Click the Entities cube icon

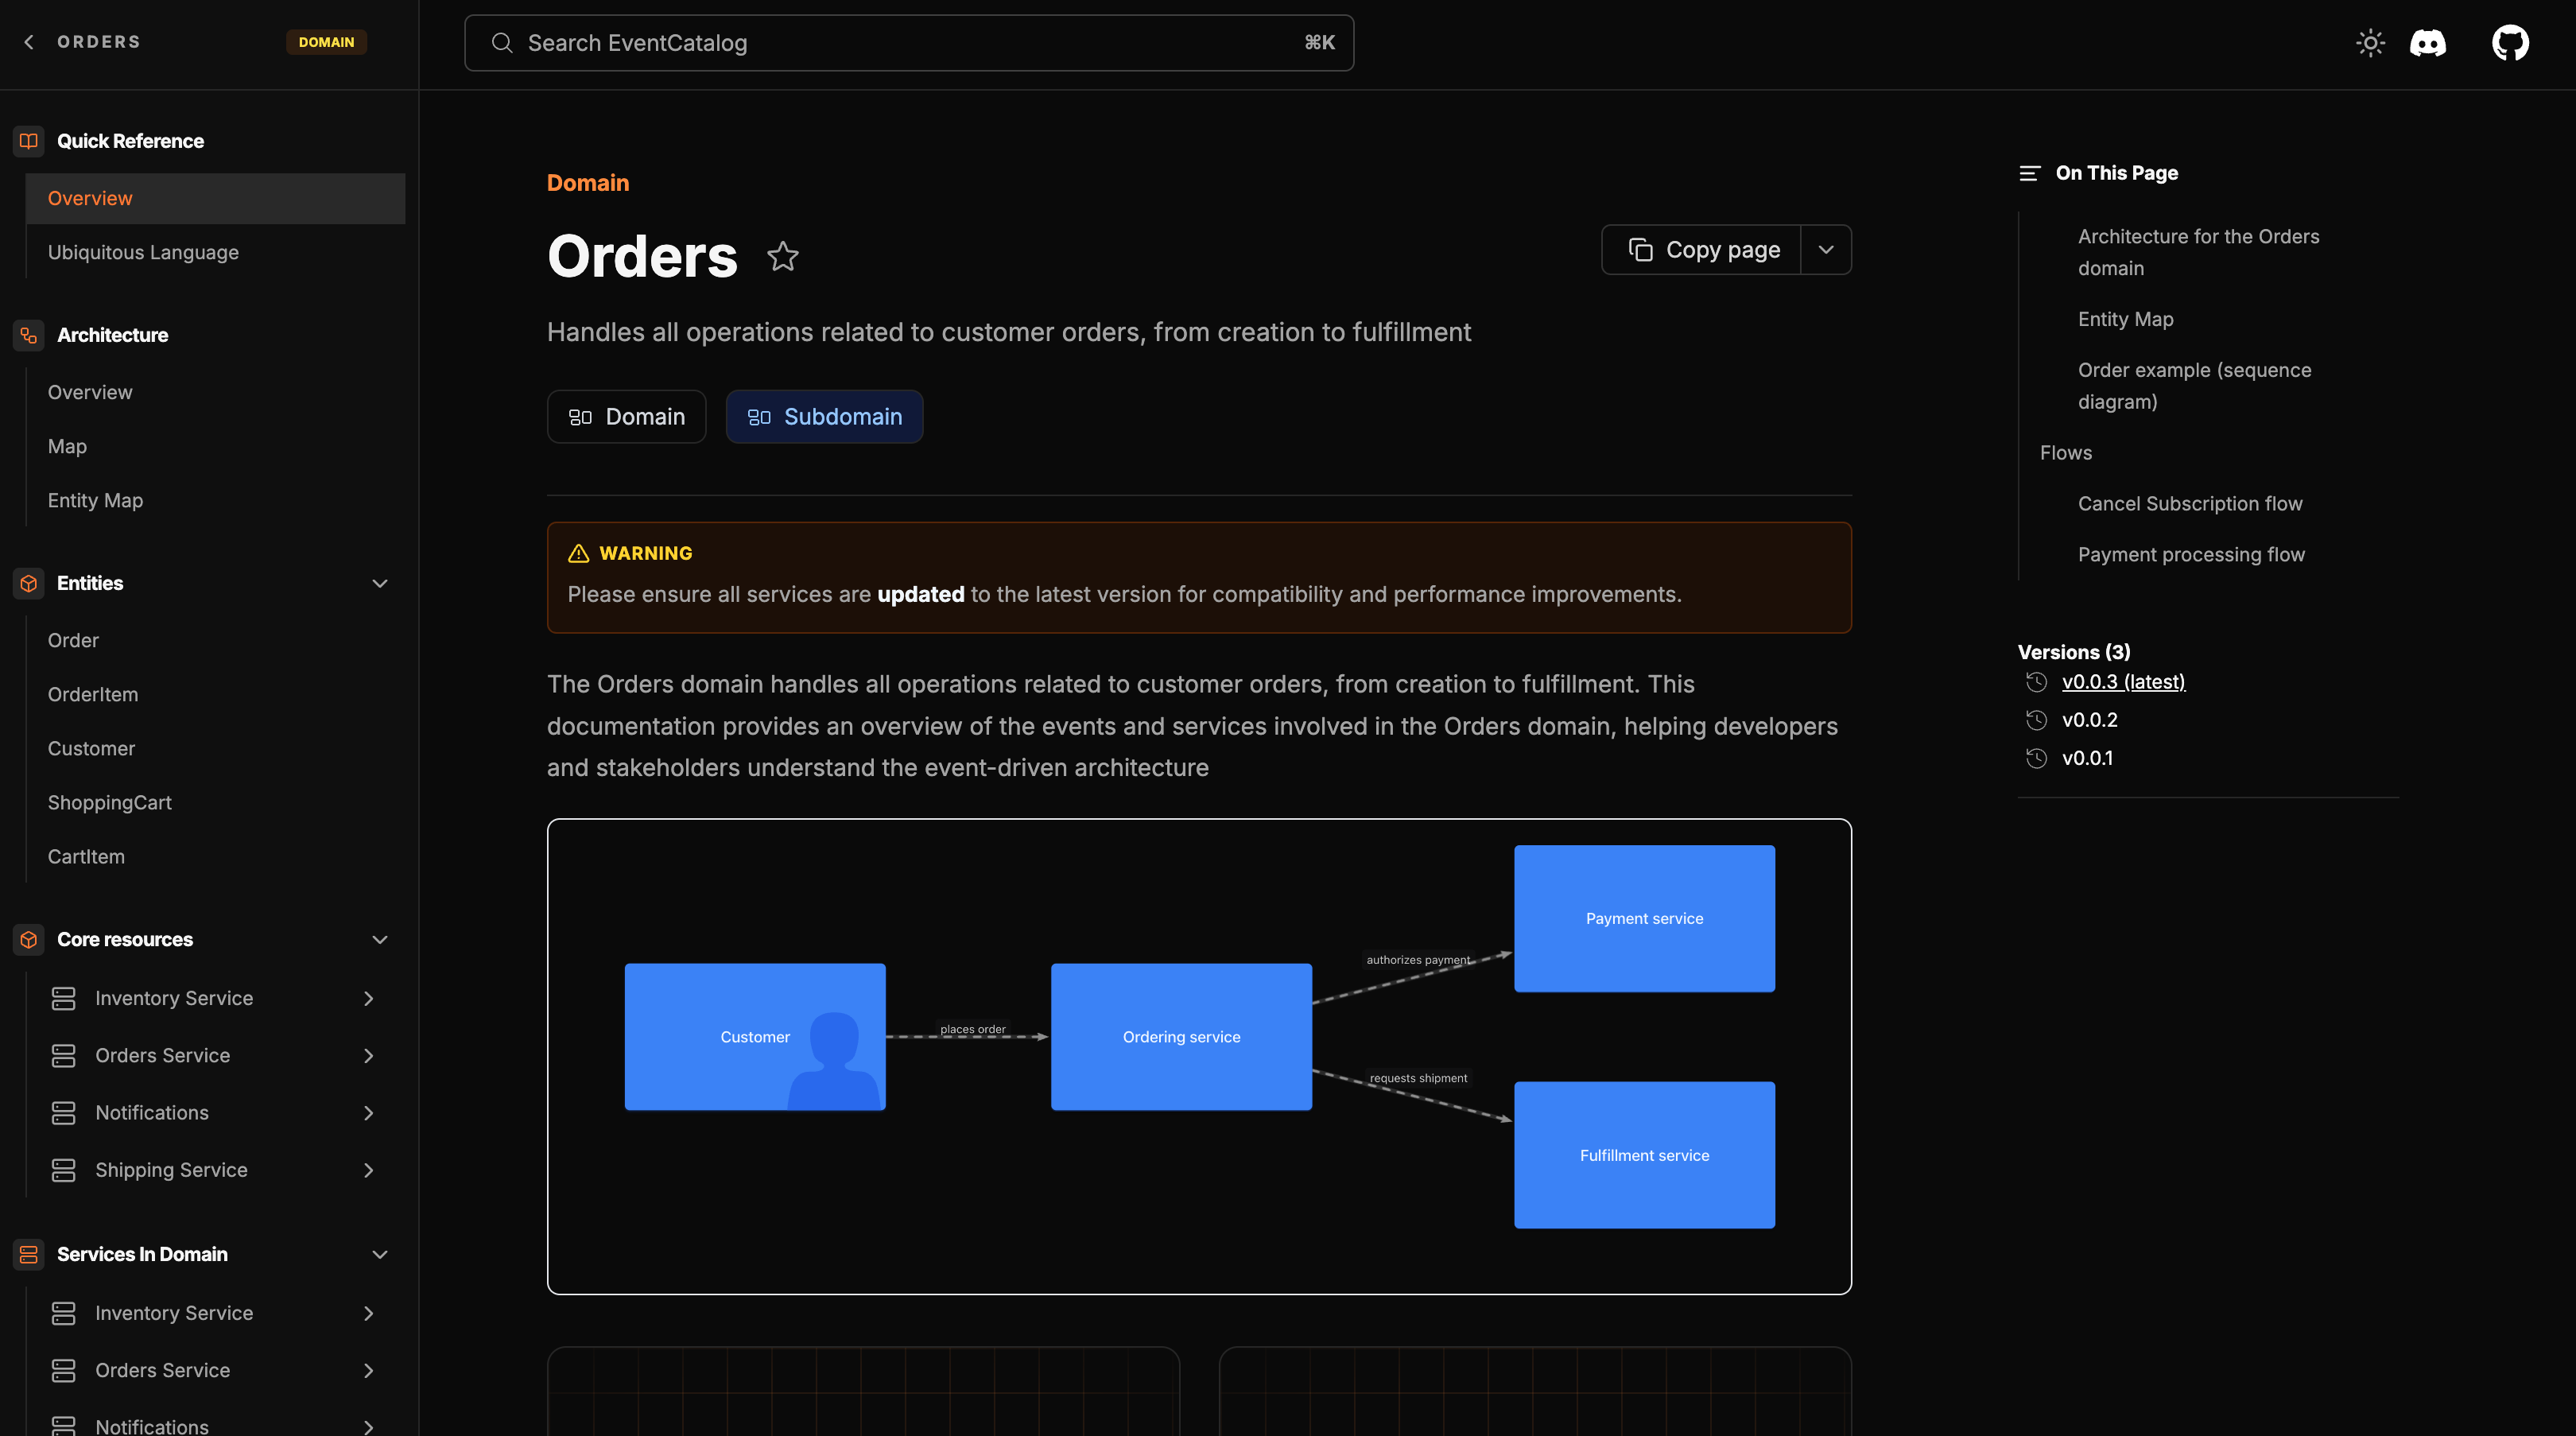(29, 583)
